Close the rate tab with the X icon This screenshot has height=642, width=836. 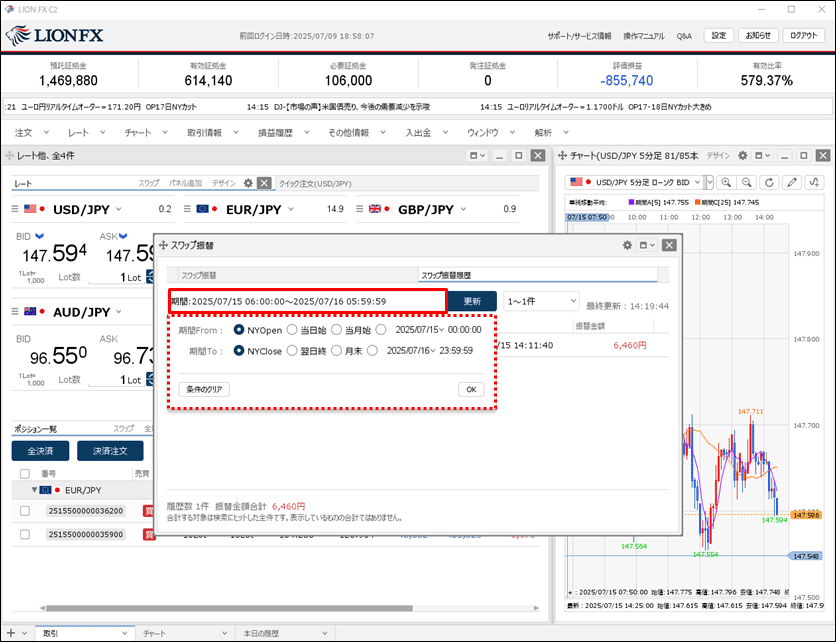264,183
